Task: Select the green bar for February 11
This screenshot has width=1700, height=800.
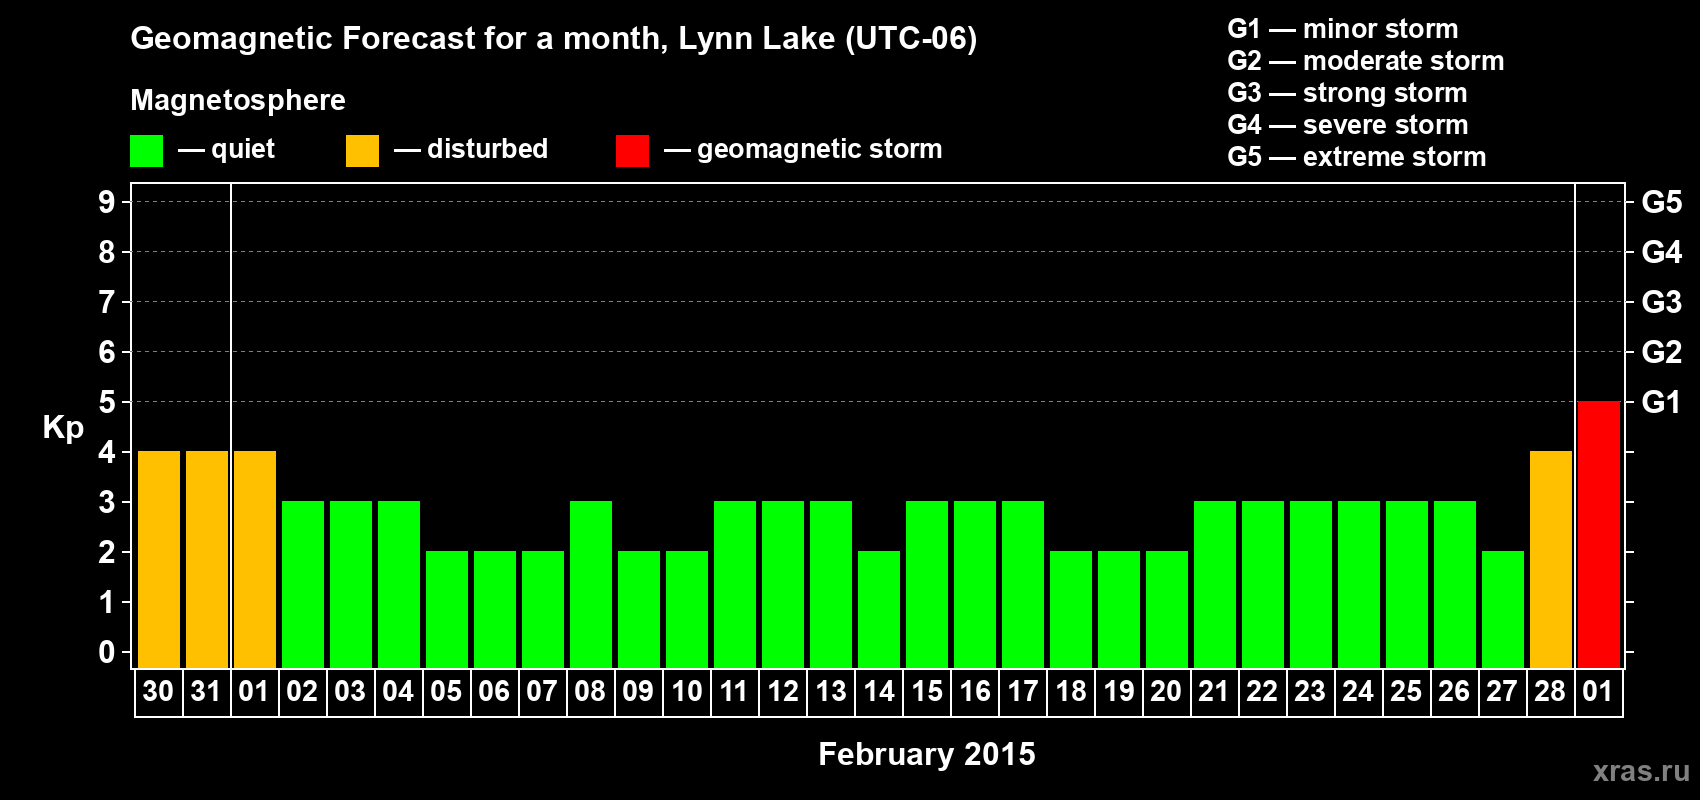Action: 735,584
